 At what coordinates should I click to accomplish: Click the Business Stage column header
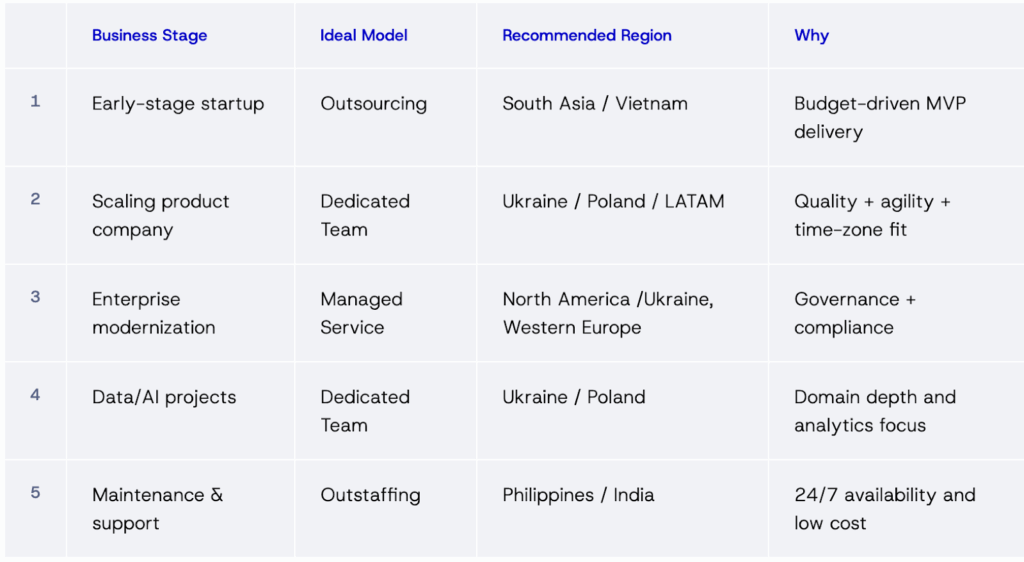coord(149,35)
